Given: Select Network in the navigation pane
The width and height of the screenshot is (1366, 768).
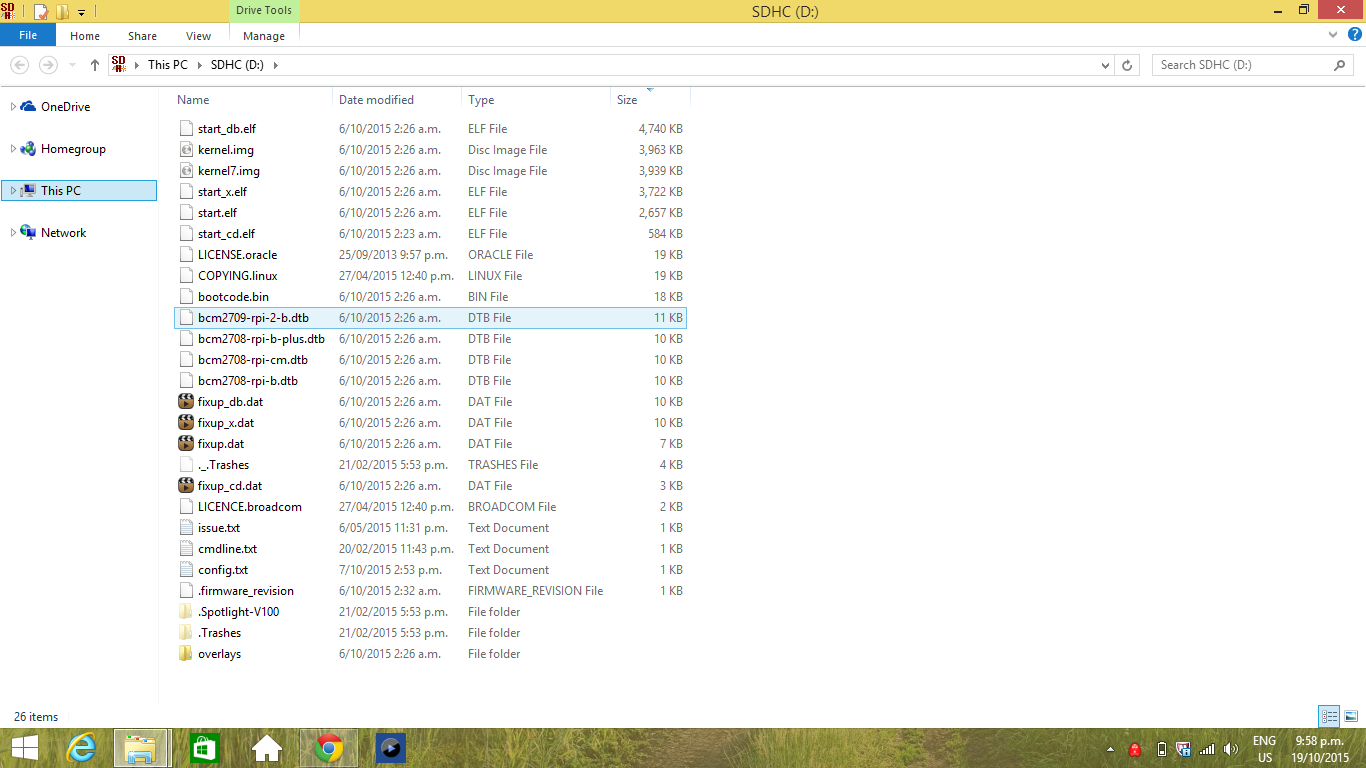Looking at the screenshot, I should (x=63, y=233).
